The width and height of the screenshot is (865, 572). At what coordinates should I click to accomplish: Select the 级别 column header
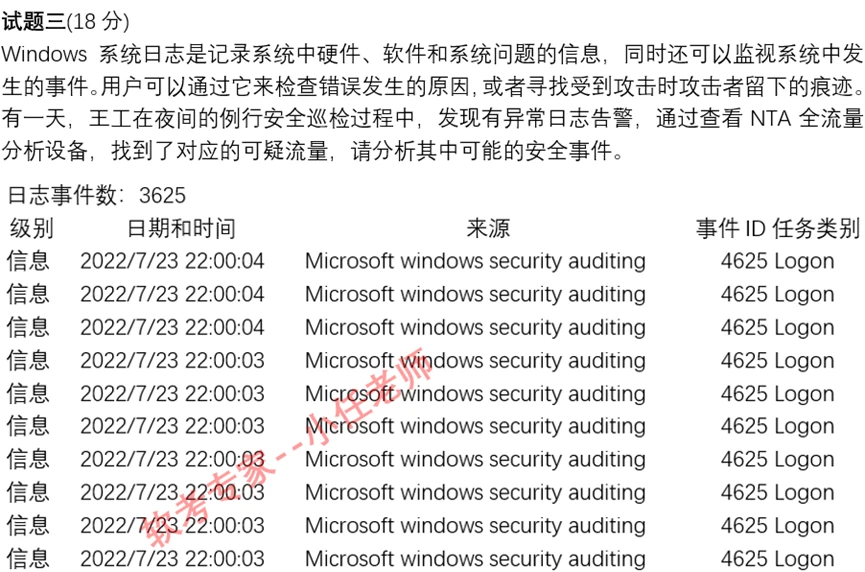coord(31,228)
